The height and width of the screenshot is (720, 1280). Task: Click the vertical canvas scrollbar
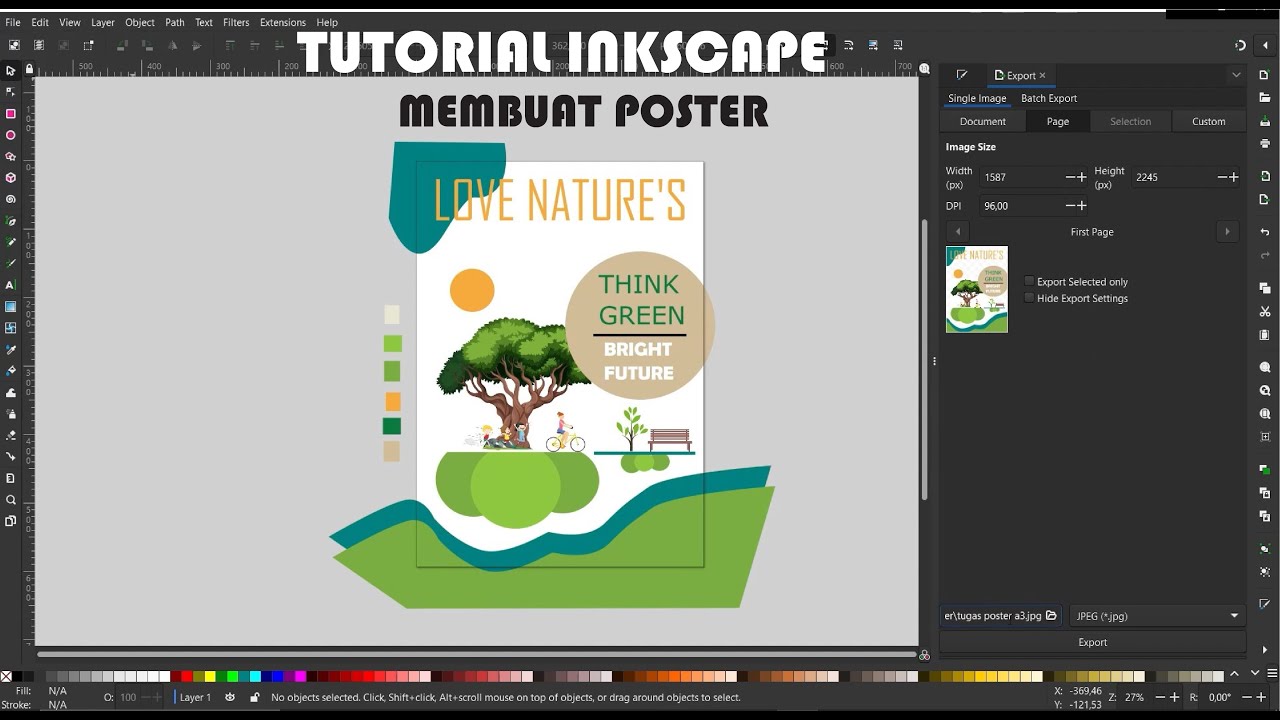click(x=923, y=360)
